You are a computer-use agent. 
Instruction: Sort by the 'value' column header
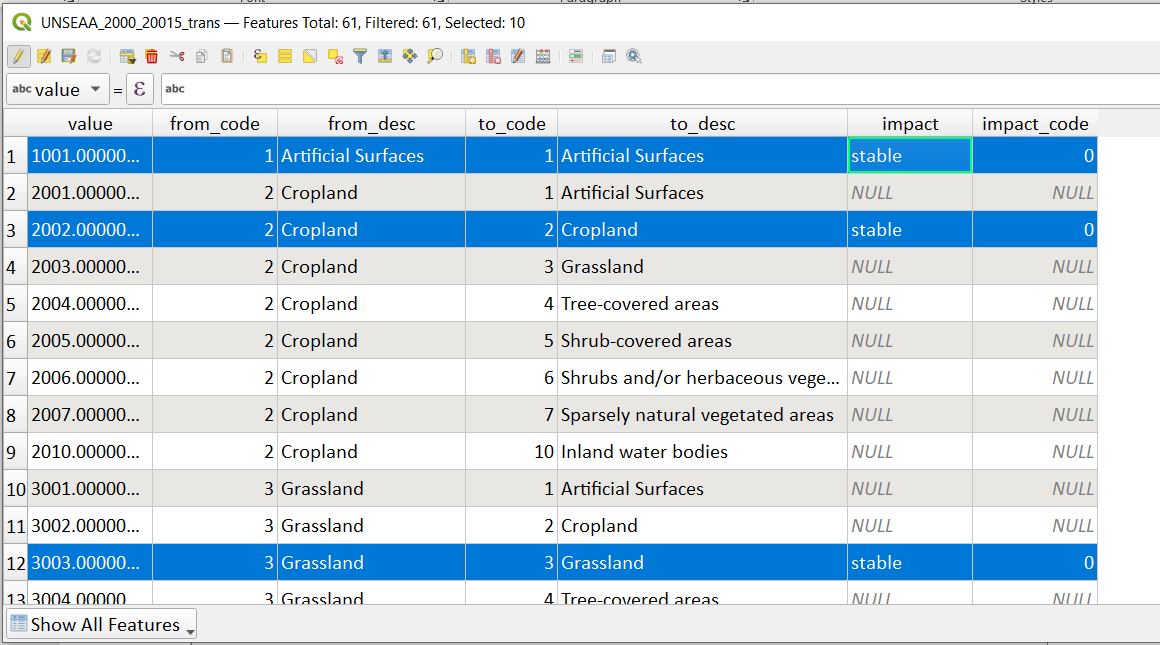pos(90,124)
